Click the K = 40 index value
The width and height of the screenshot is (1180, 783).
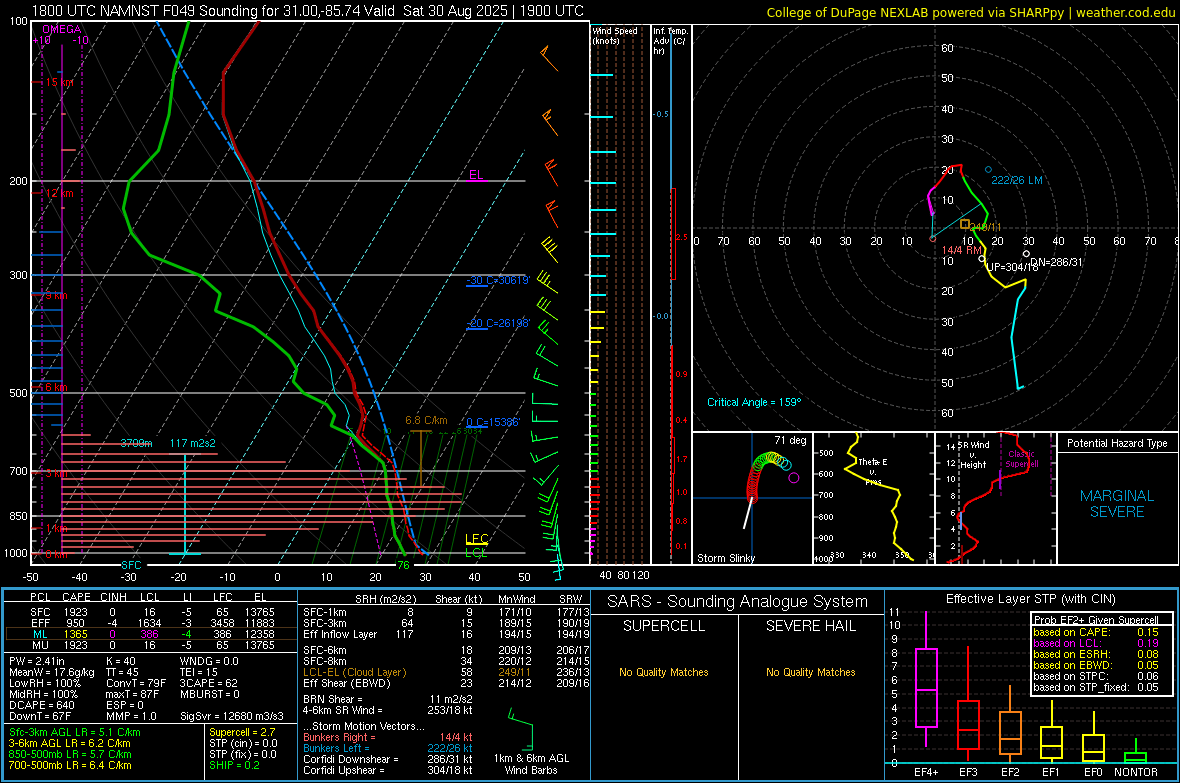coord(120,661)
